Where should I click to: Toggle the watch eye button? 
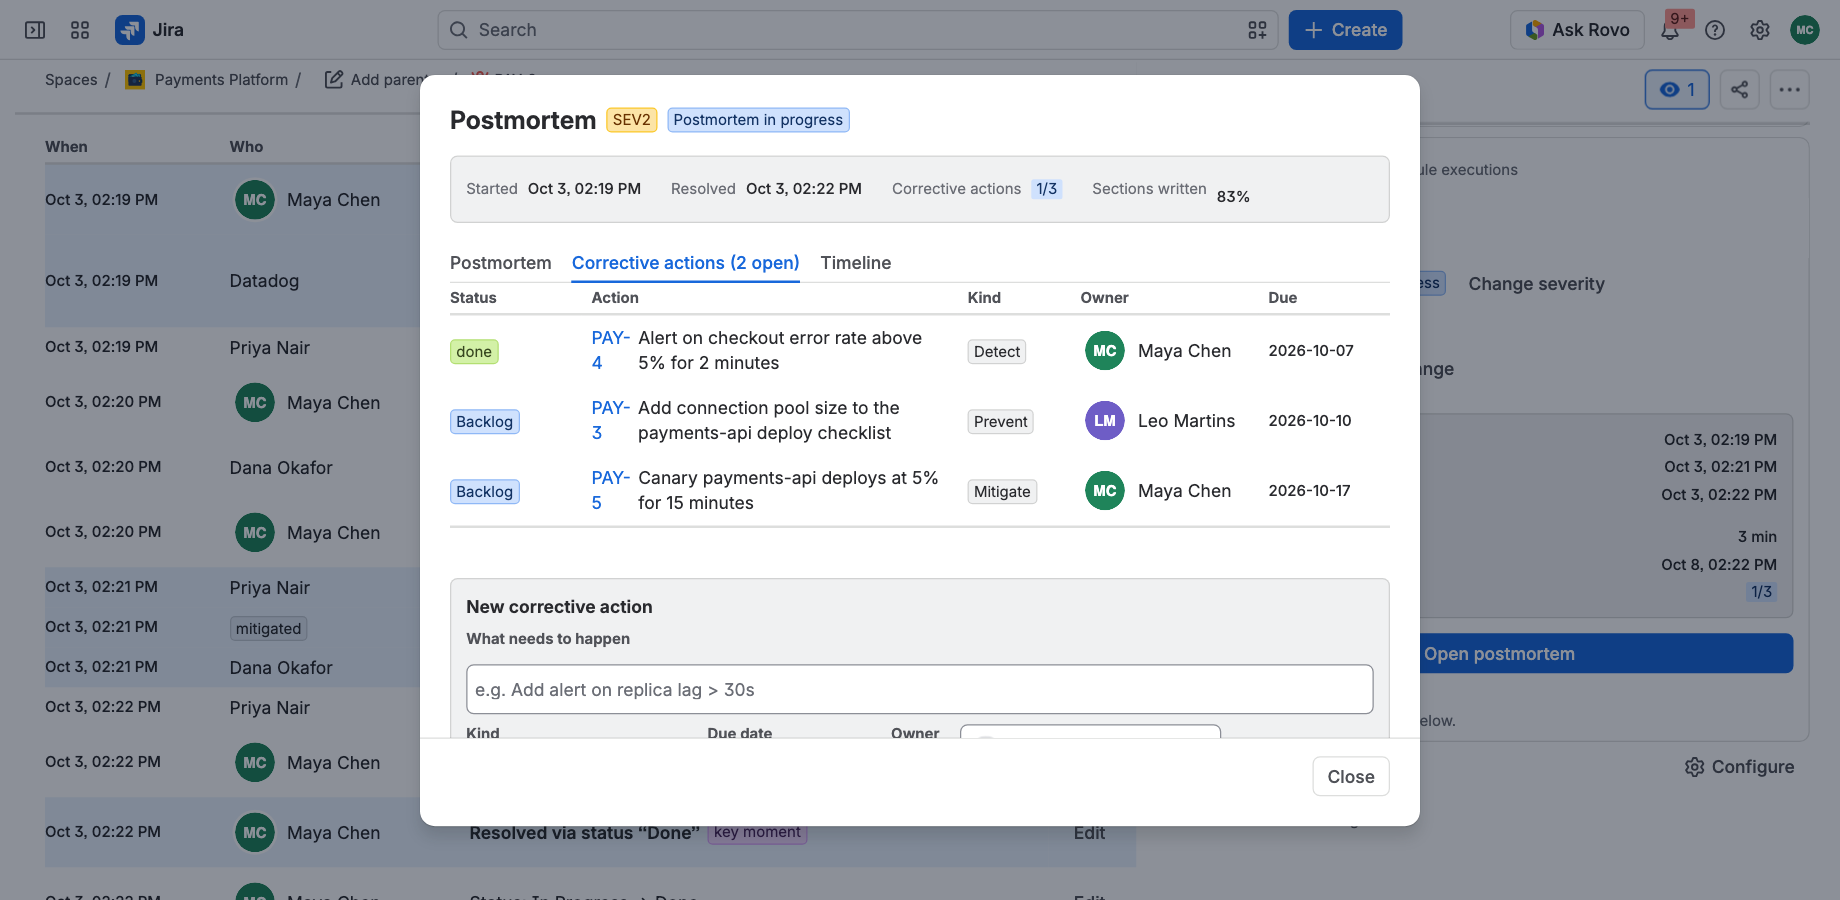pyautogui.click(x=1677, y=90)
